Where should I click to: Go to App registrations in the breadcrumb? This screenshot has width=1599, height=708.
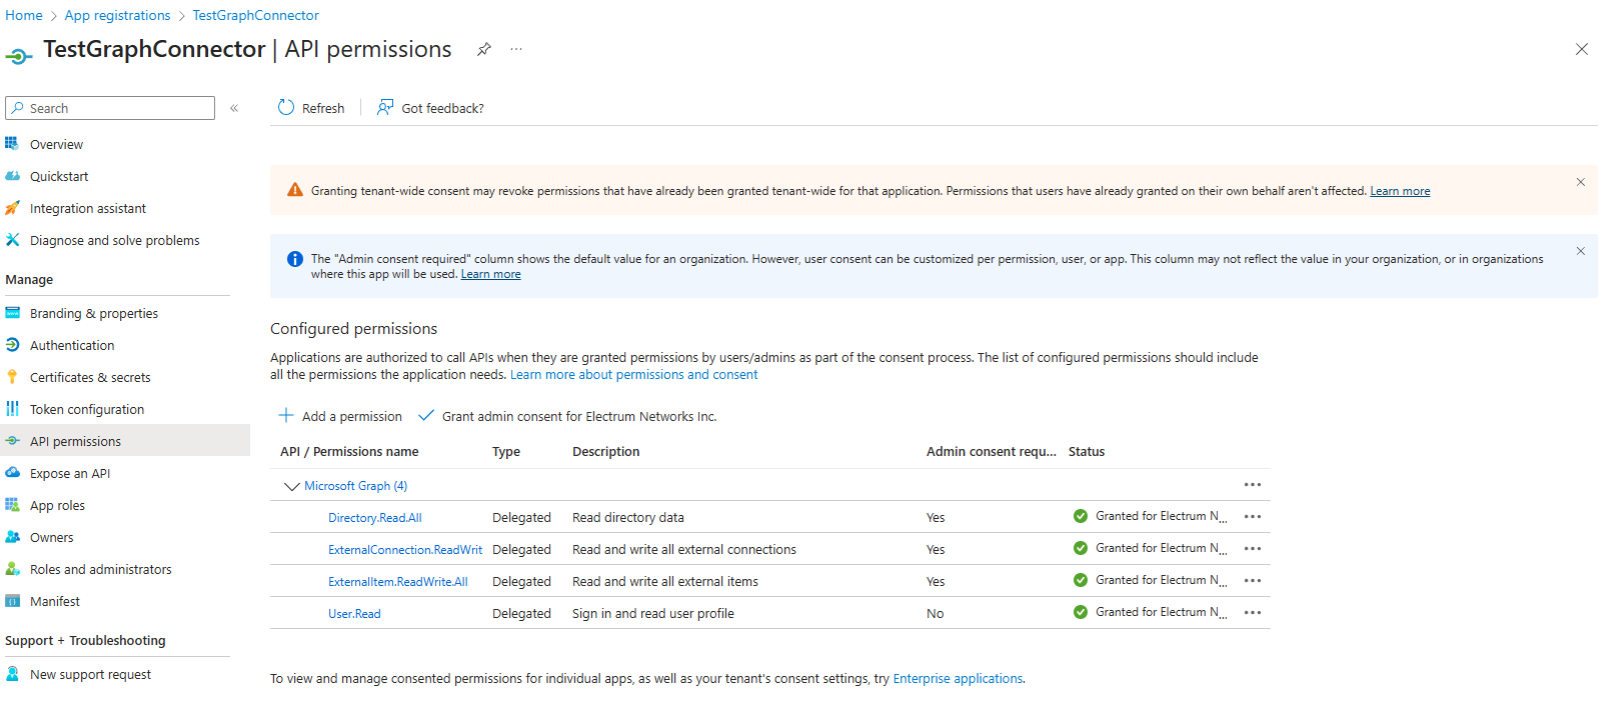(x=117, y=15)
